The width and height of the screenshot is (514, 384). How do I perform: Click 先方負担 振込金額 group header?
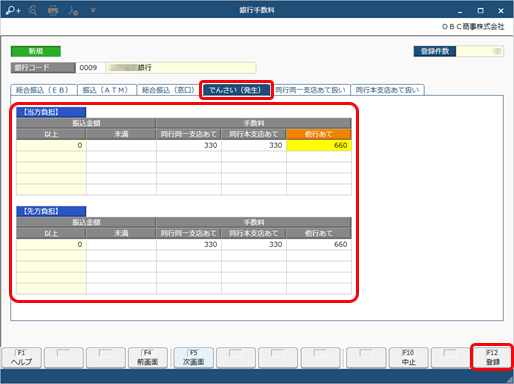coord(86,222)
